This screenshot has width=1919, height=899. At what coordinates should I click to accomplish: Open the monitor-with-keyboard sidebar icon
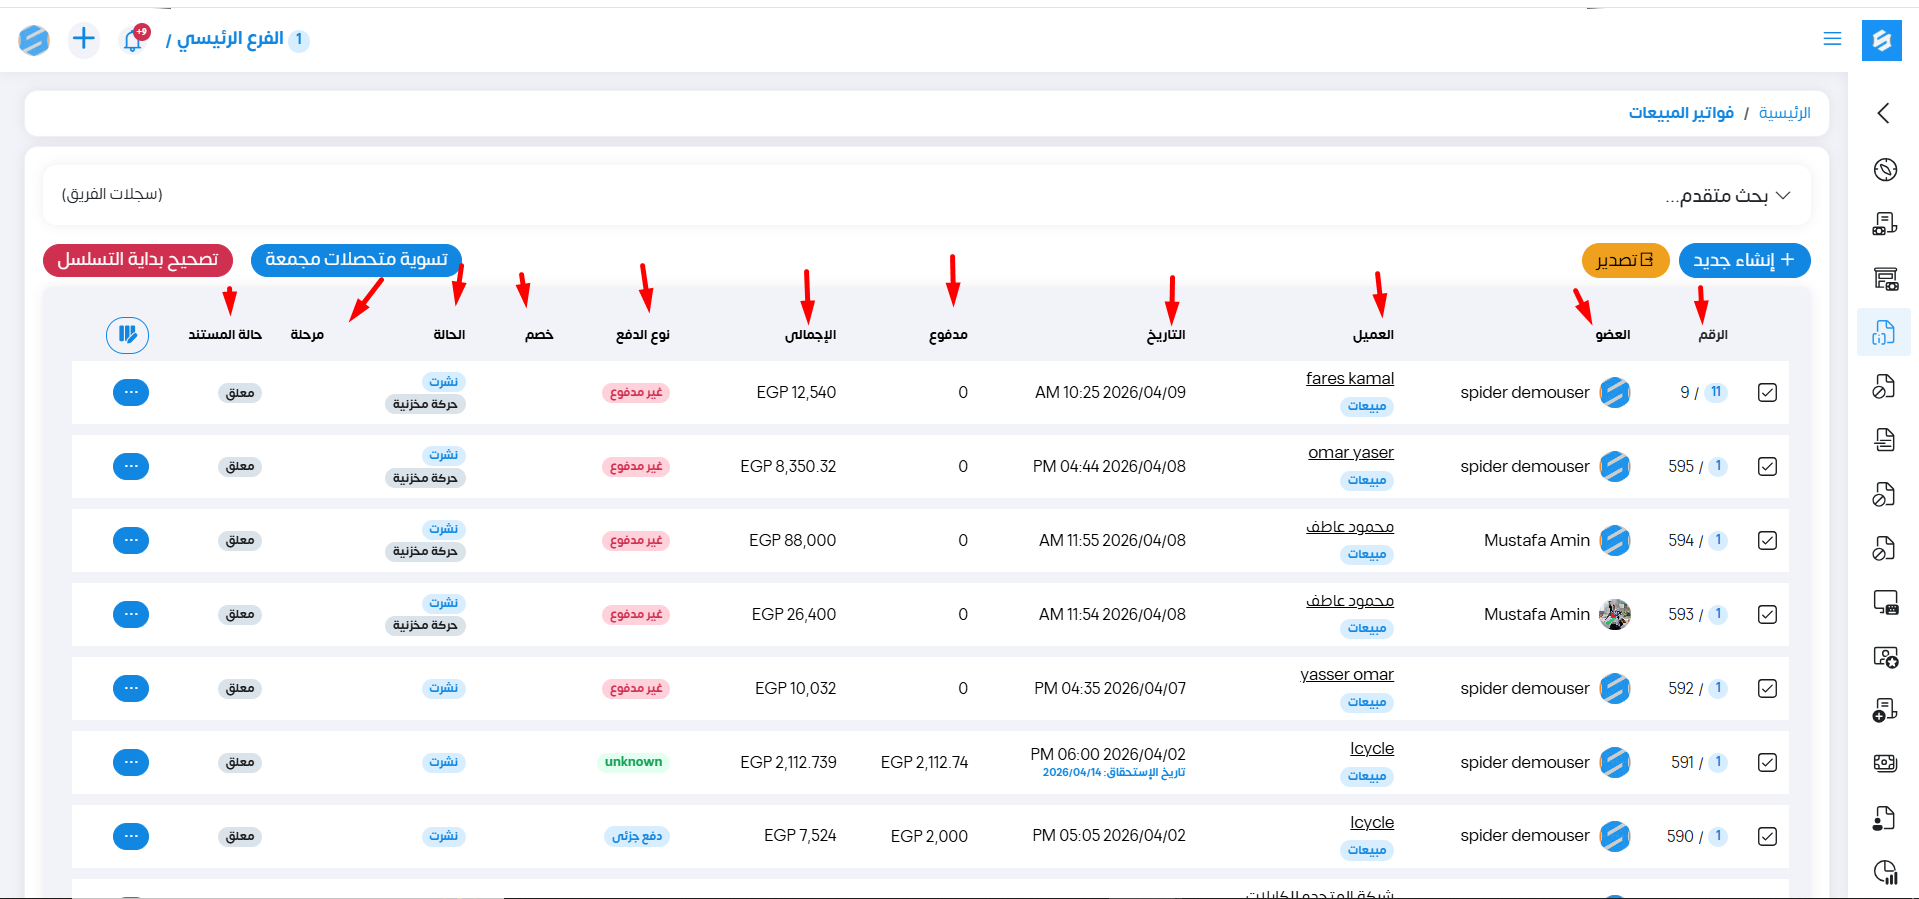(1885, 602)
